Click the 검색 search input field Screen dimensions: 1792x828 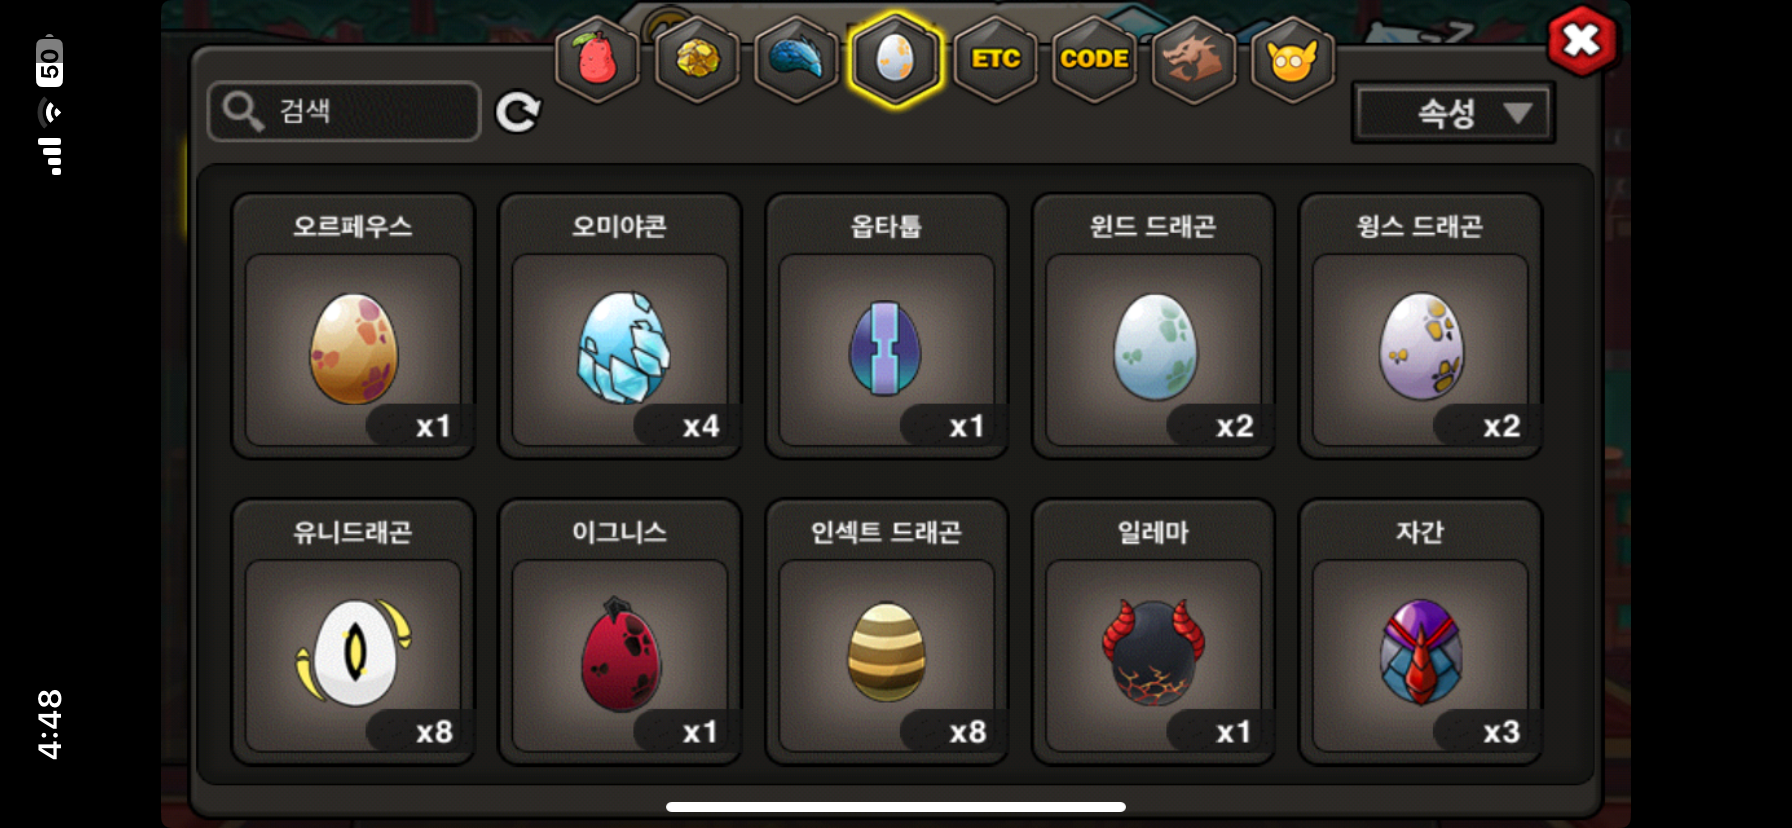pos(344,111)
